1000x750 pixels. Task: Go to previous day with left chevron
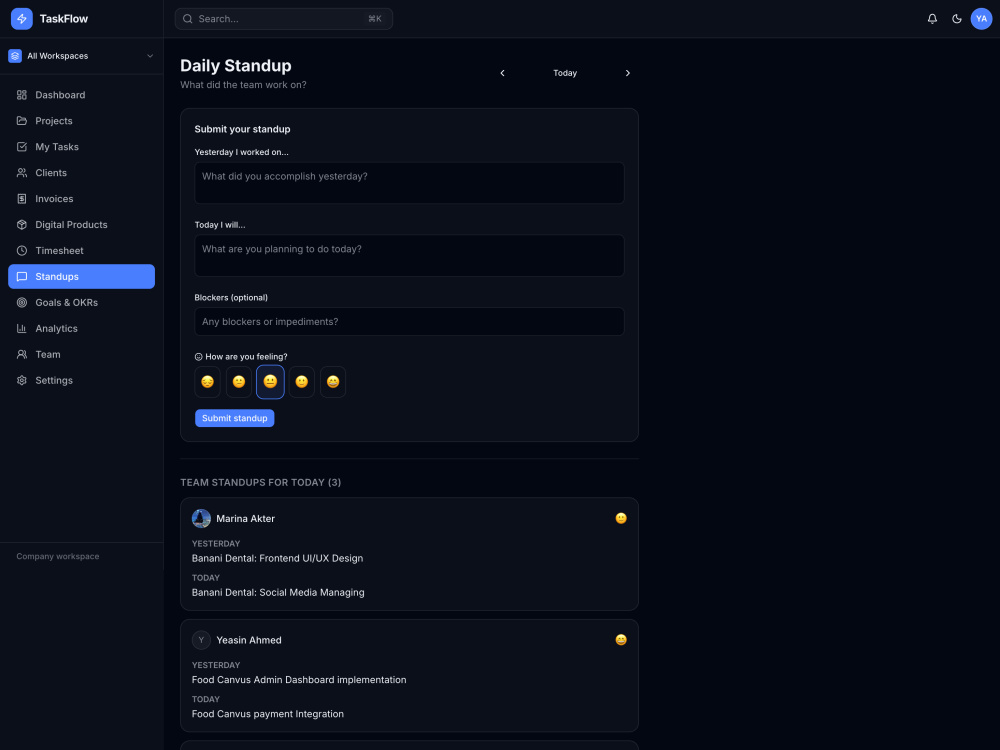point(502,73)
